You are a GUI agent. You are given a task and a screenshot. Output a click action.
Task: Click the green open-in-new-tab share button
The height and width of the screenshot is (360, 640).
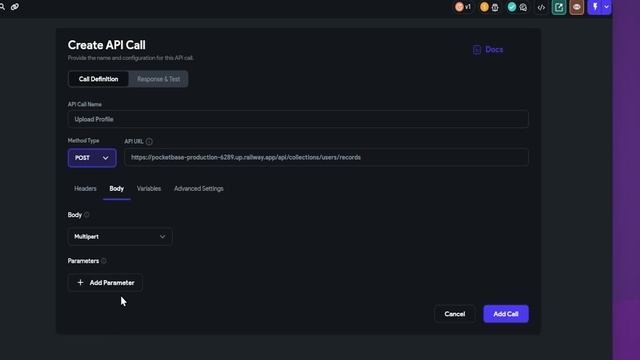[x=559, y=7]
